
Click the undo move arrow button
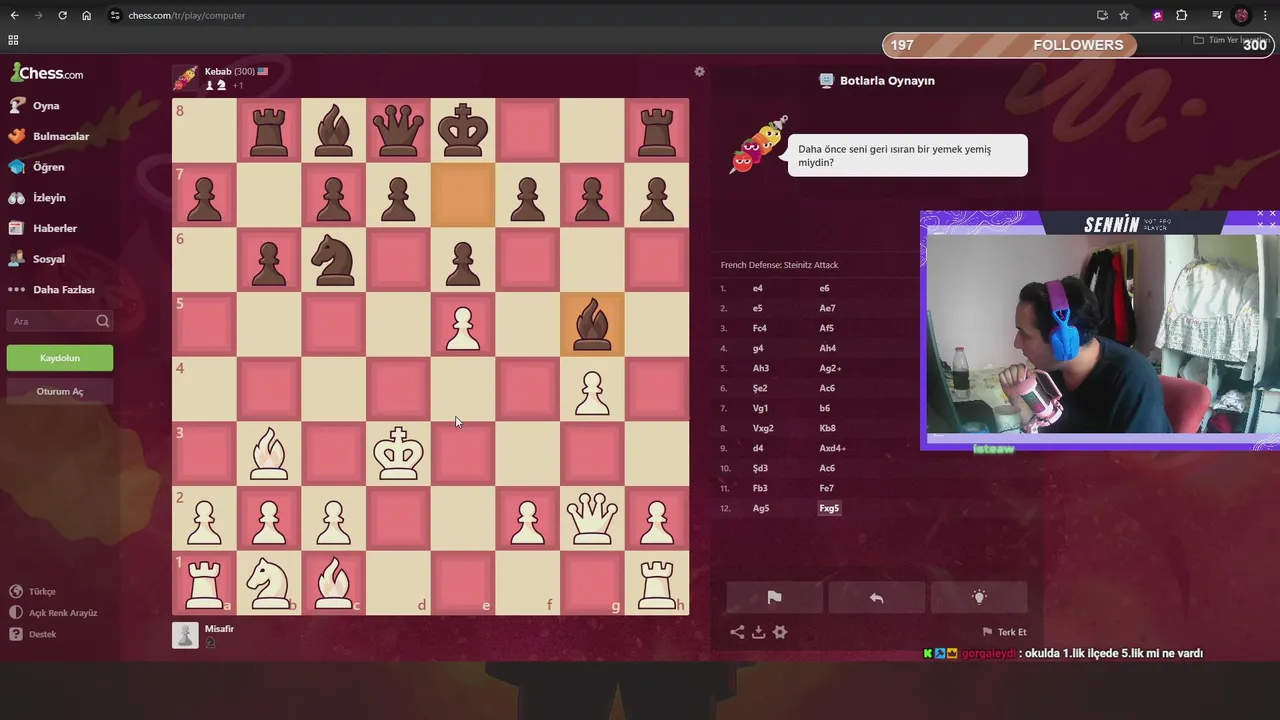click(x=877, y=597)
